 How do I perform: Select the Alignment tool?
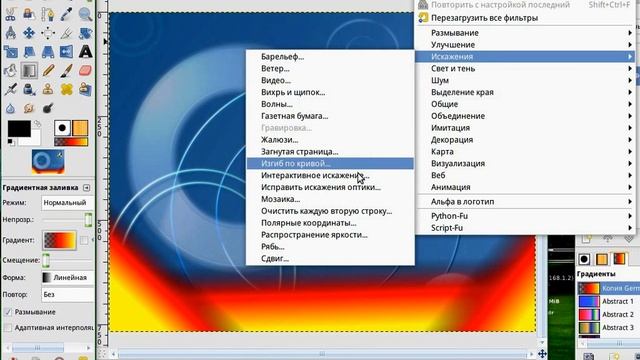pos(48,33)
